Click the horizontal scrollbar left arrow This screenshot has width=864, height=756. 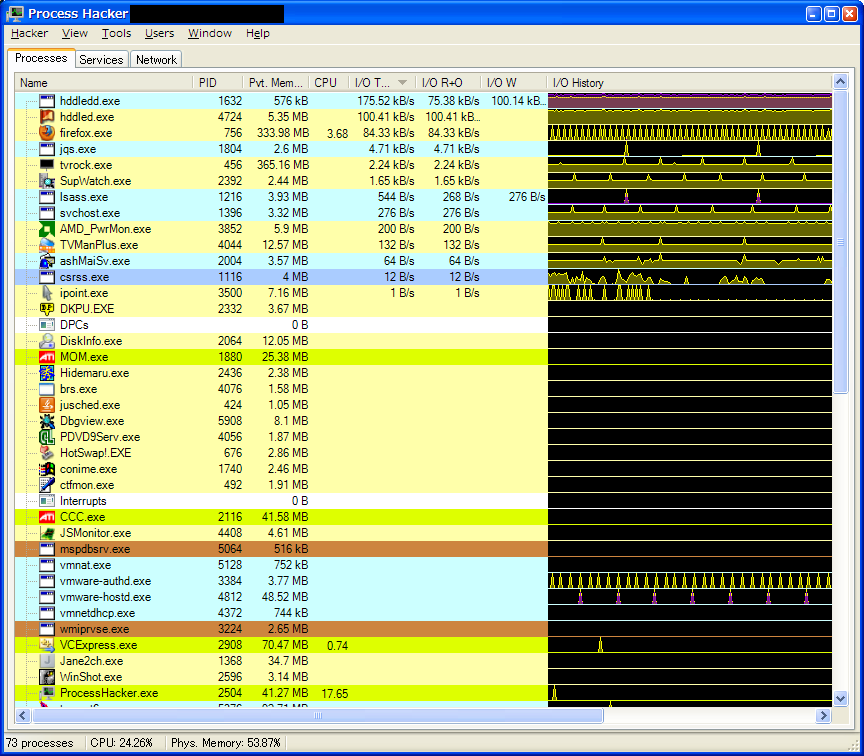pos(23,715)
